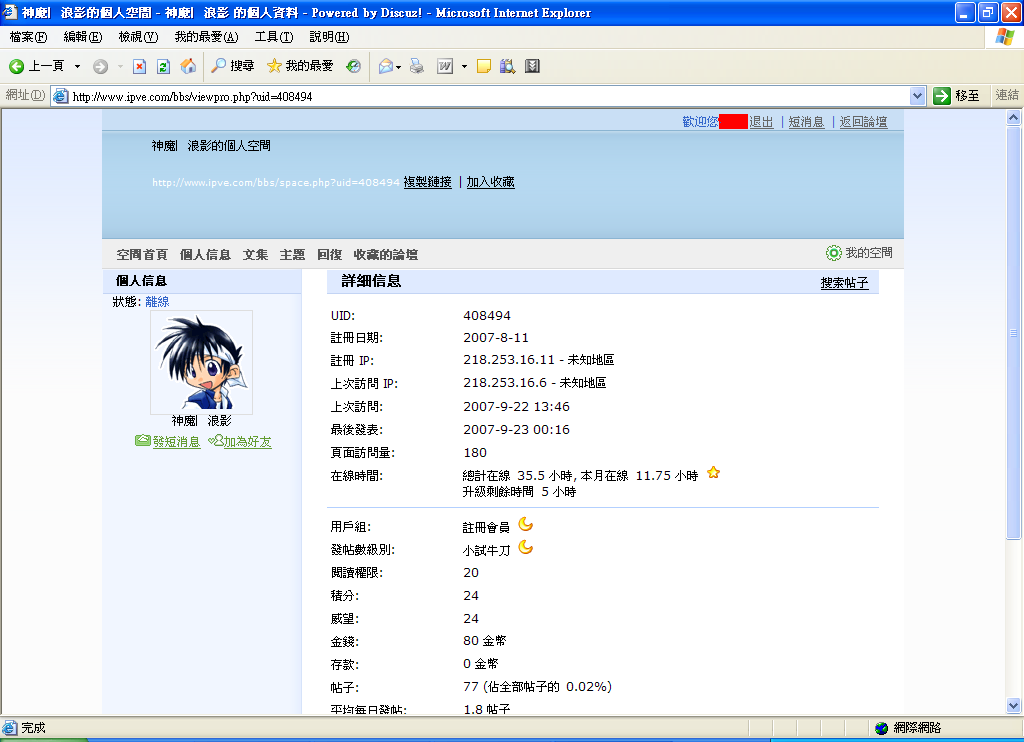Click the address bar URL field
The width and height of the screenshot is (1024, 742).
click(x=480, y=96)
